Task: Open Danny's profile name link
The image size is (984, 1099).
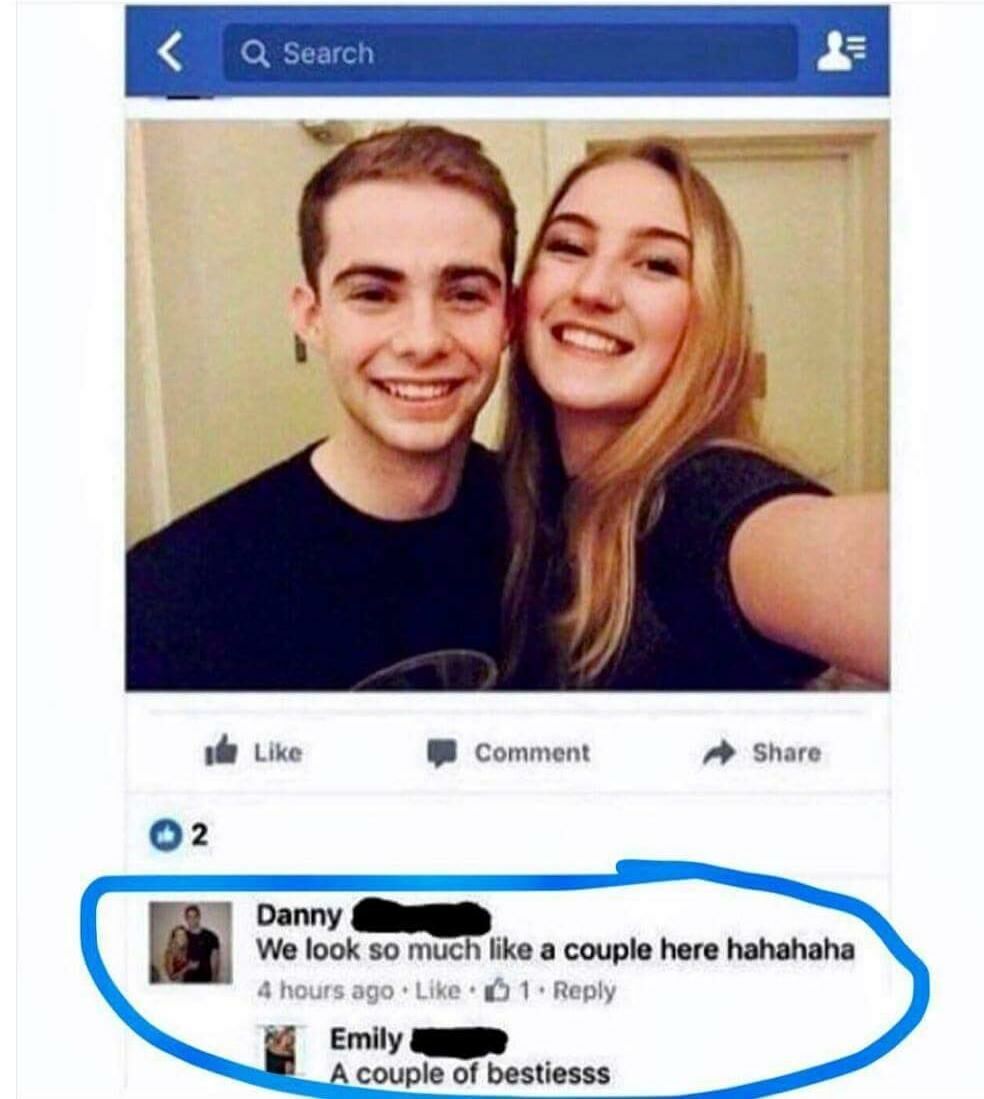Action: tap(299, 915)
